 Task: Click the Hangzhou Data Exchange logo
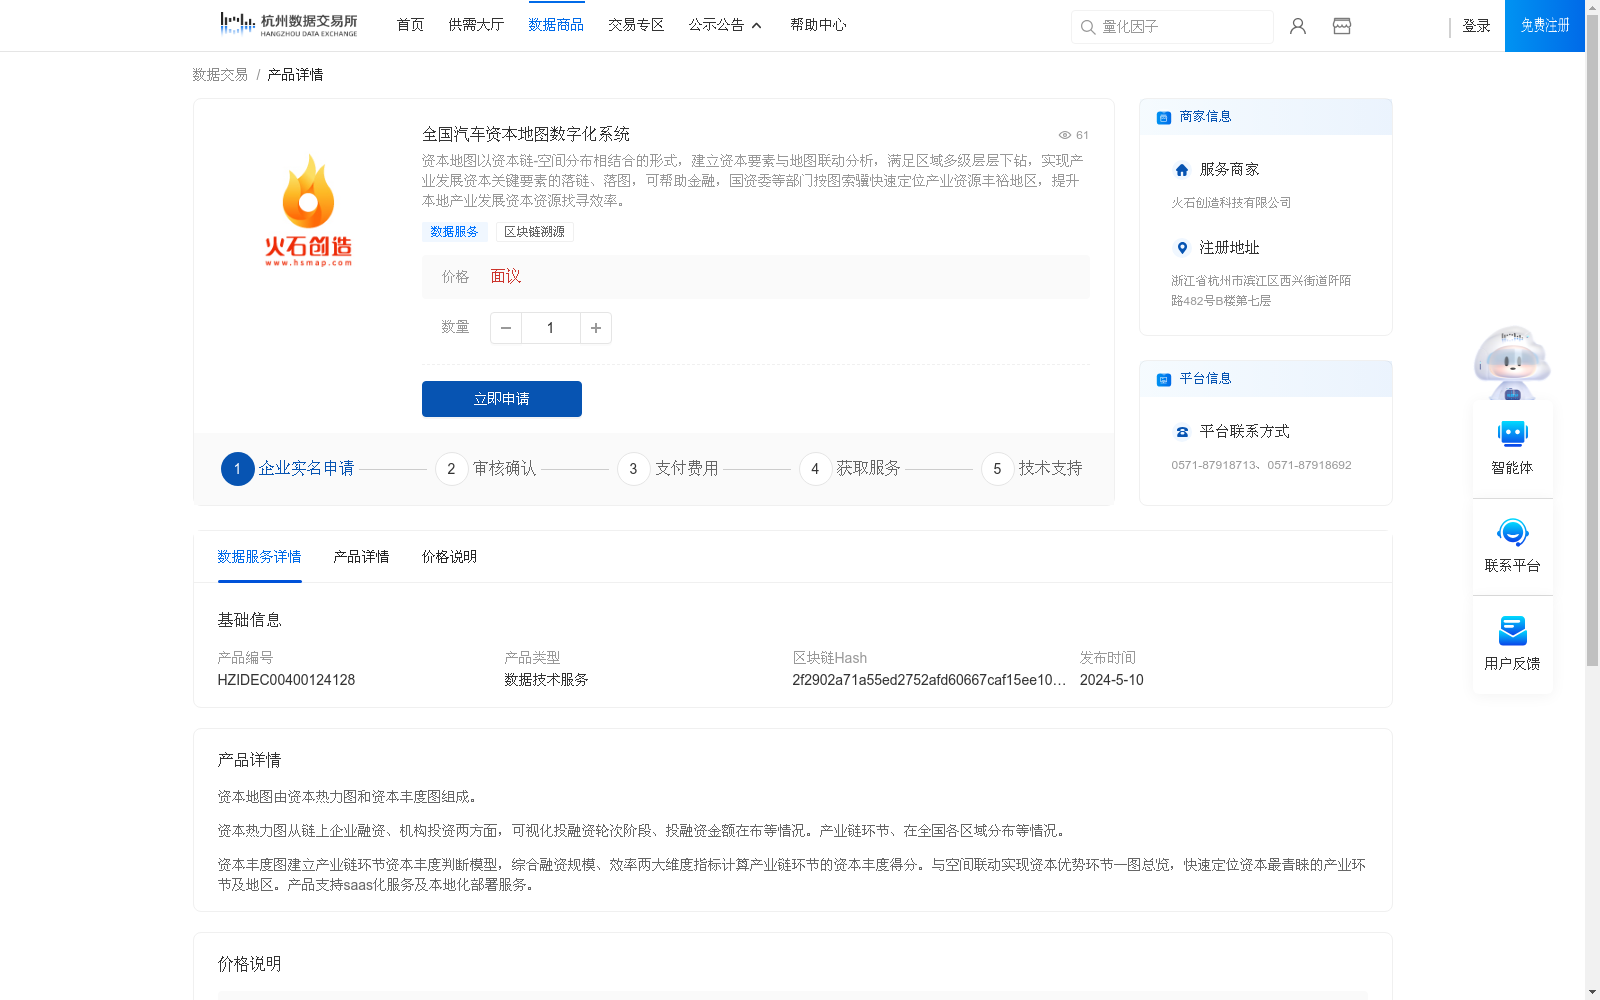(288, 25)
